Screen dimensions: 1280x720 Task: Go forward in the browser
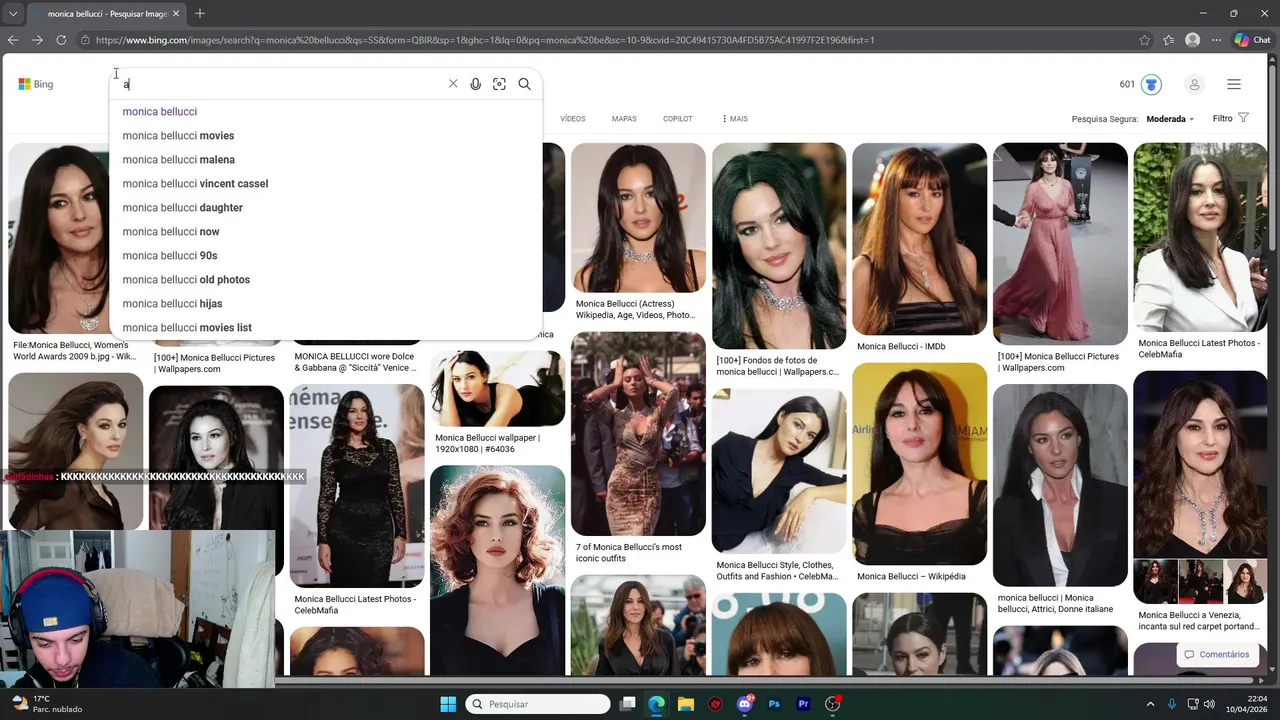click(37, 40)
